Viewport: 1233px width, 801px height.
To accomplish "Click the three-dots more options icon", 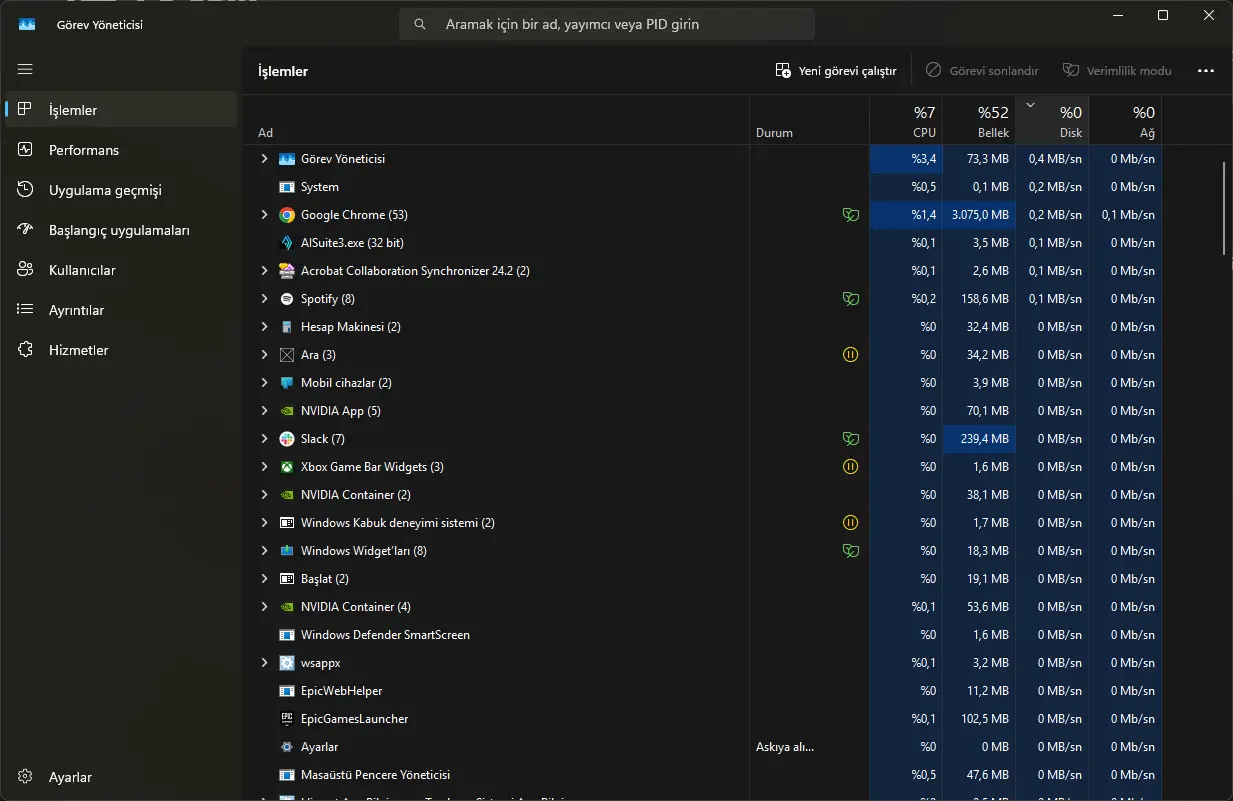I will tap(1205, 71).
